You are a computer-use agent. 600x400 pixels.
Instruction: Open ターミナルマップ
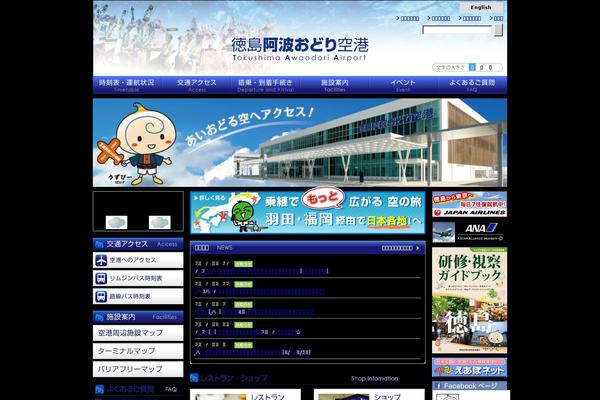coord(138,351)
